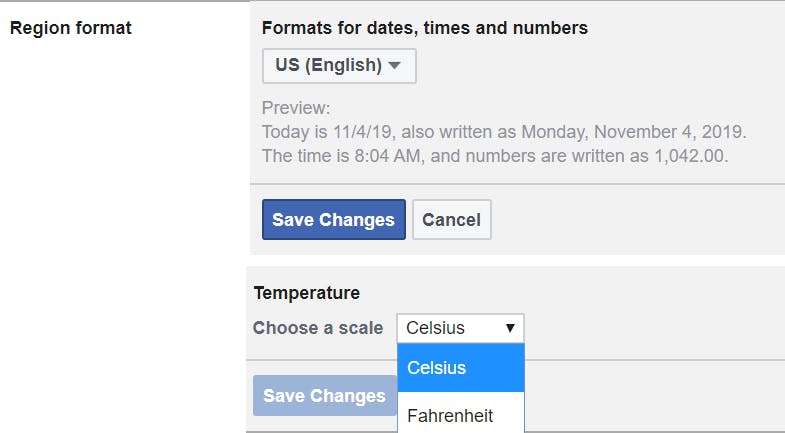The image size is (785, 433).
Task: Click the Preview: label text
Action: point(296,108)
